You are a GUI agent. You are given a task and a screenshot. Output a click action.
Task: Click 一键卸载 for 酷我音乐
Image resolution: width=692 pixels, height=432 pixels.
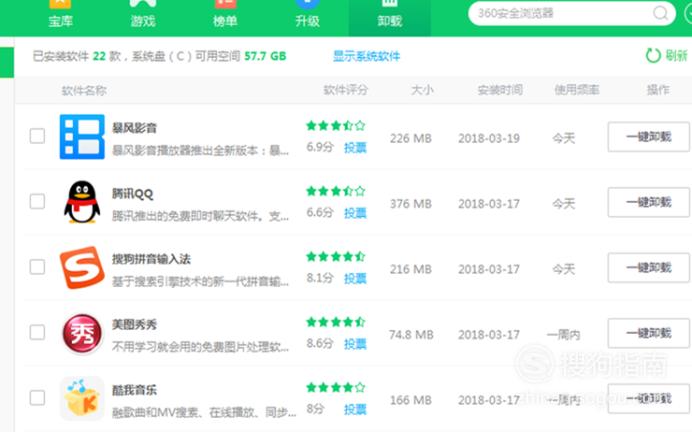(x=648, y=398)
